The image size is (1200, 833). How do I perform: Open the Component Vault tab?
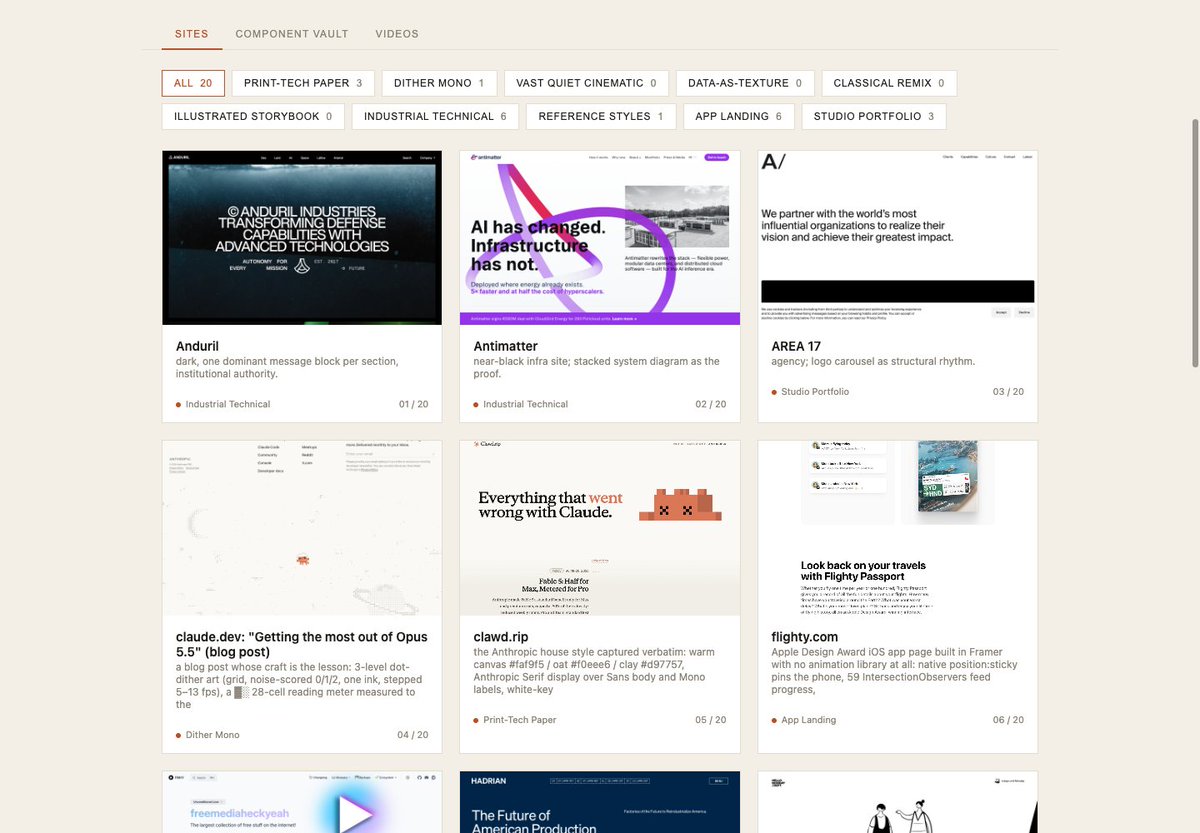pos(292,34)
